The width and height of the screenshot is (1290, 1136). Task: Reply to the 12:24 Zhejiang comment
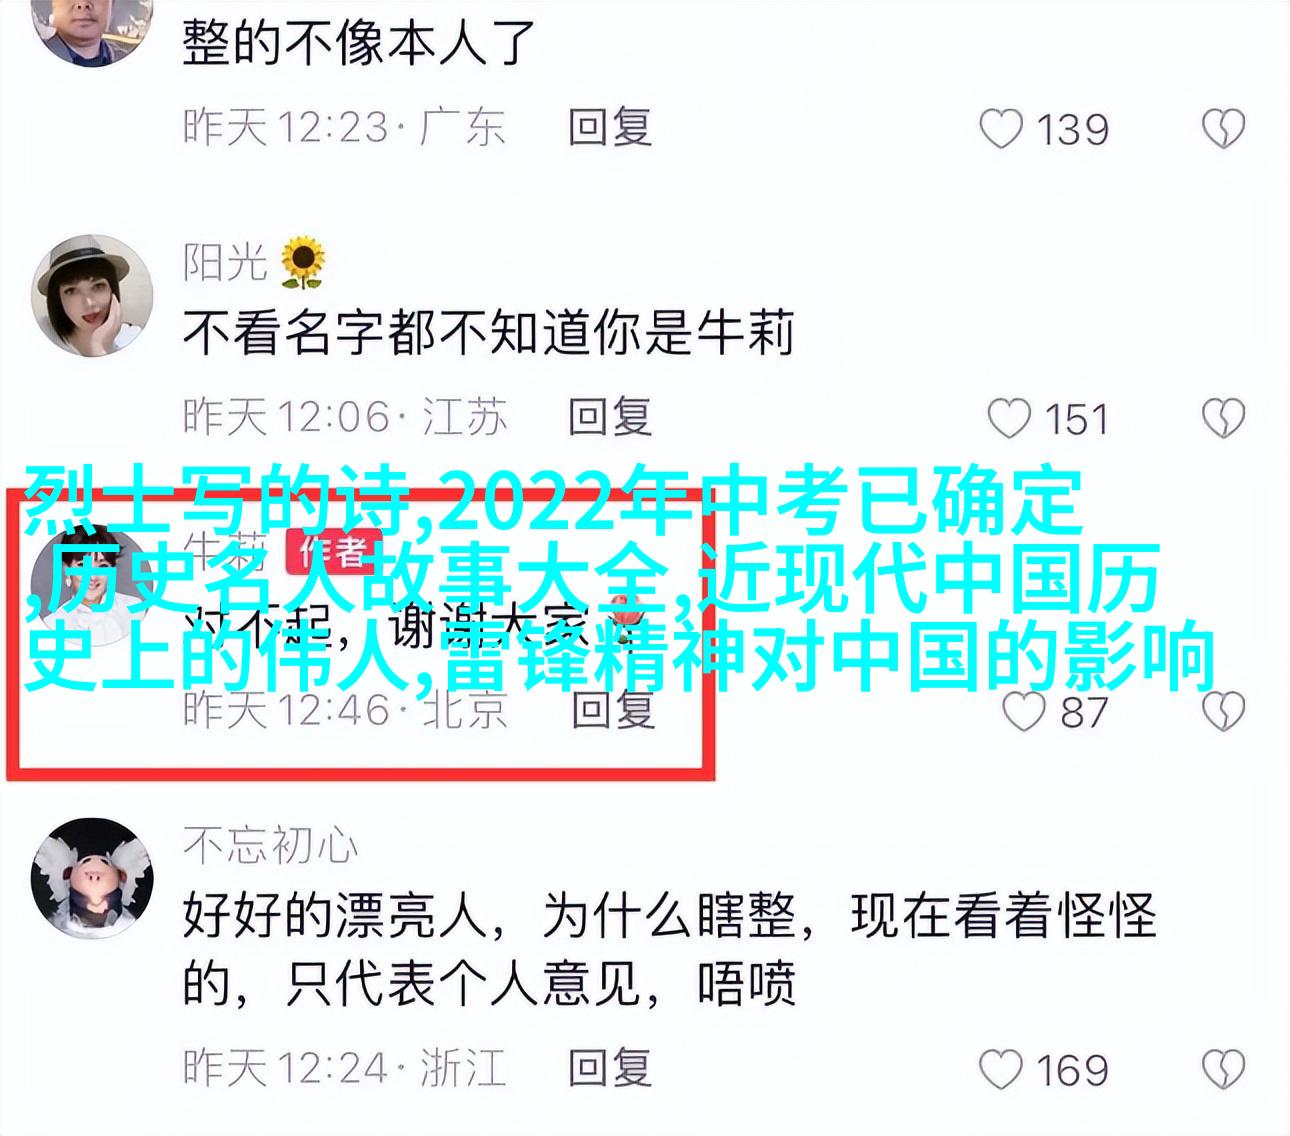[x=610, y=1067]
